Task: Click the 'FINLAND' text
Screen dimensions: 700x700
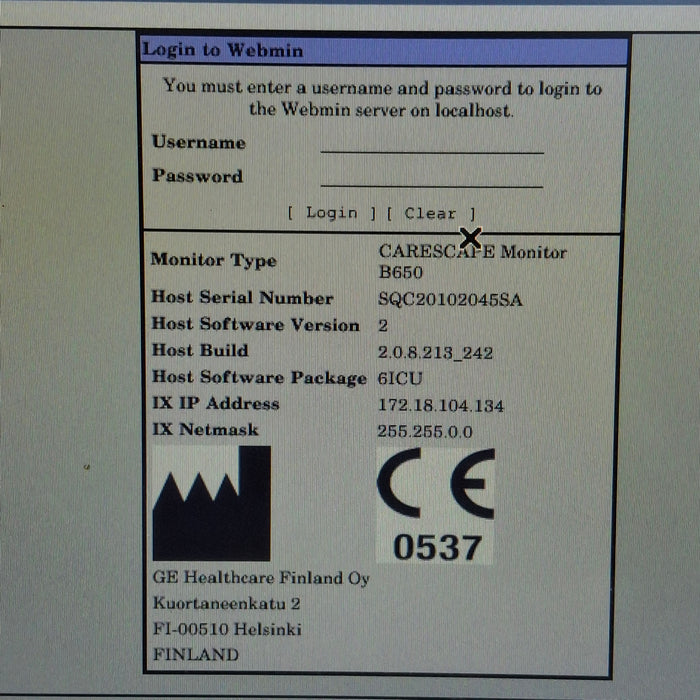Action: pyautogui.click(x=196, y=655)
